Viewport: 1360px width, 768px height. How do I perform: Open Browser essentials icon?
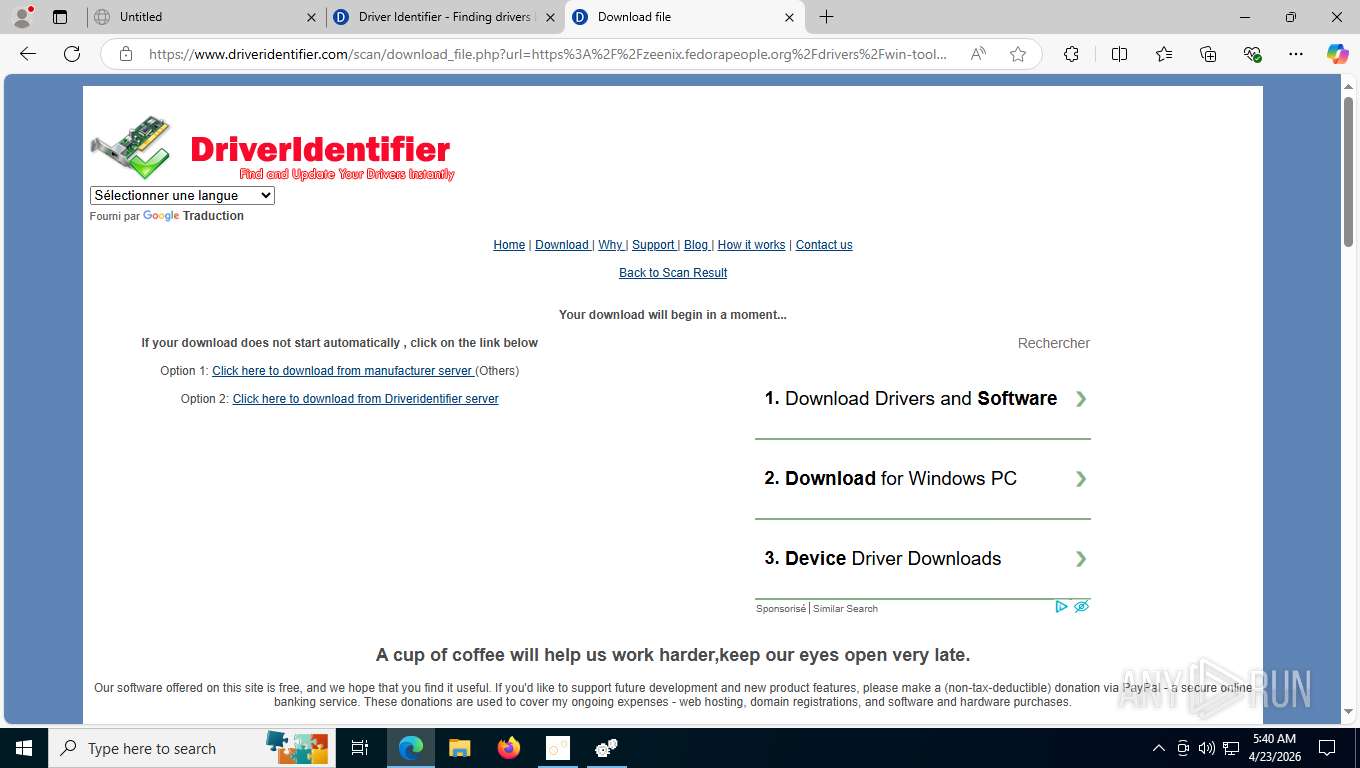point(1252,54)
